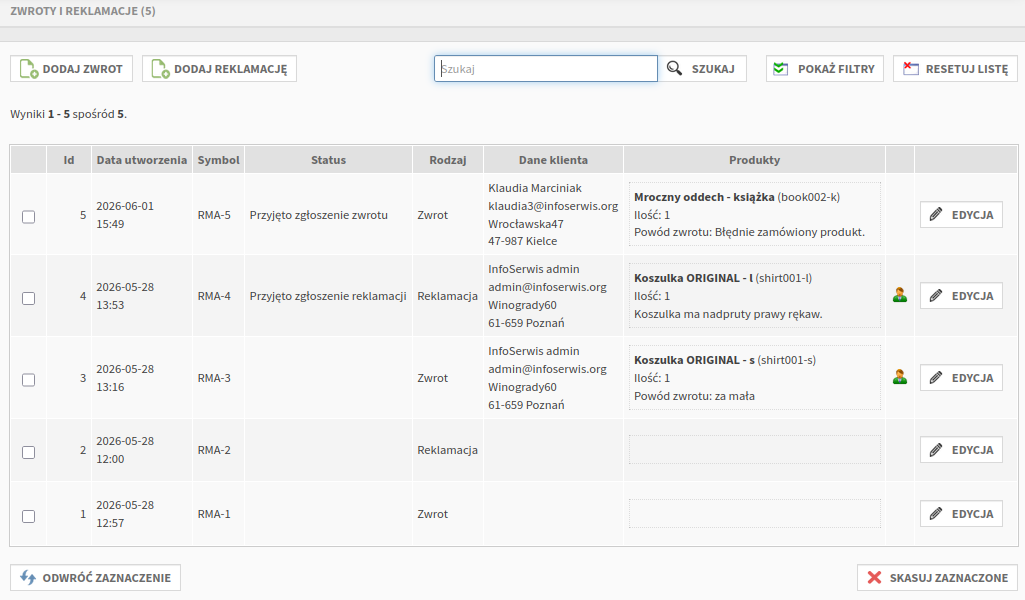
Task: Click text Koszulka ma nadpruty prawy rękaw
Action: pos(728,314)
